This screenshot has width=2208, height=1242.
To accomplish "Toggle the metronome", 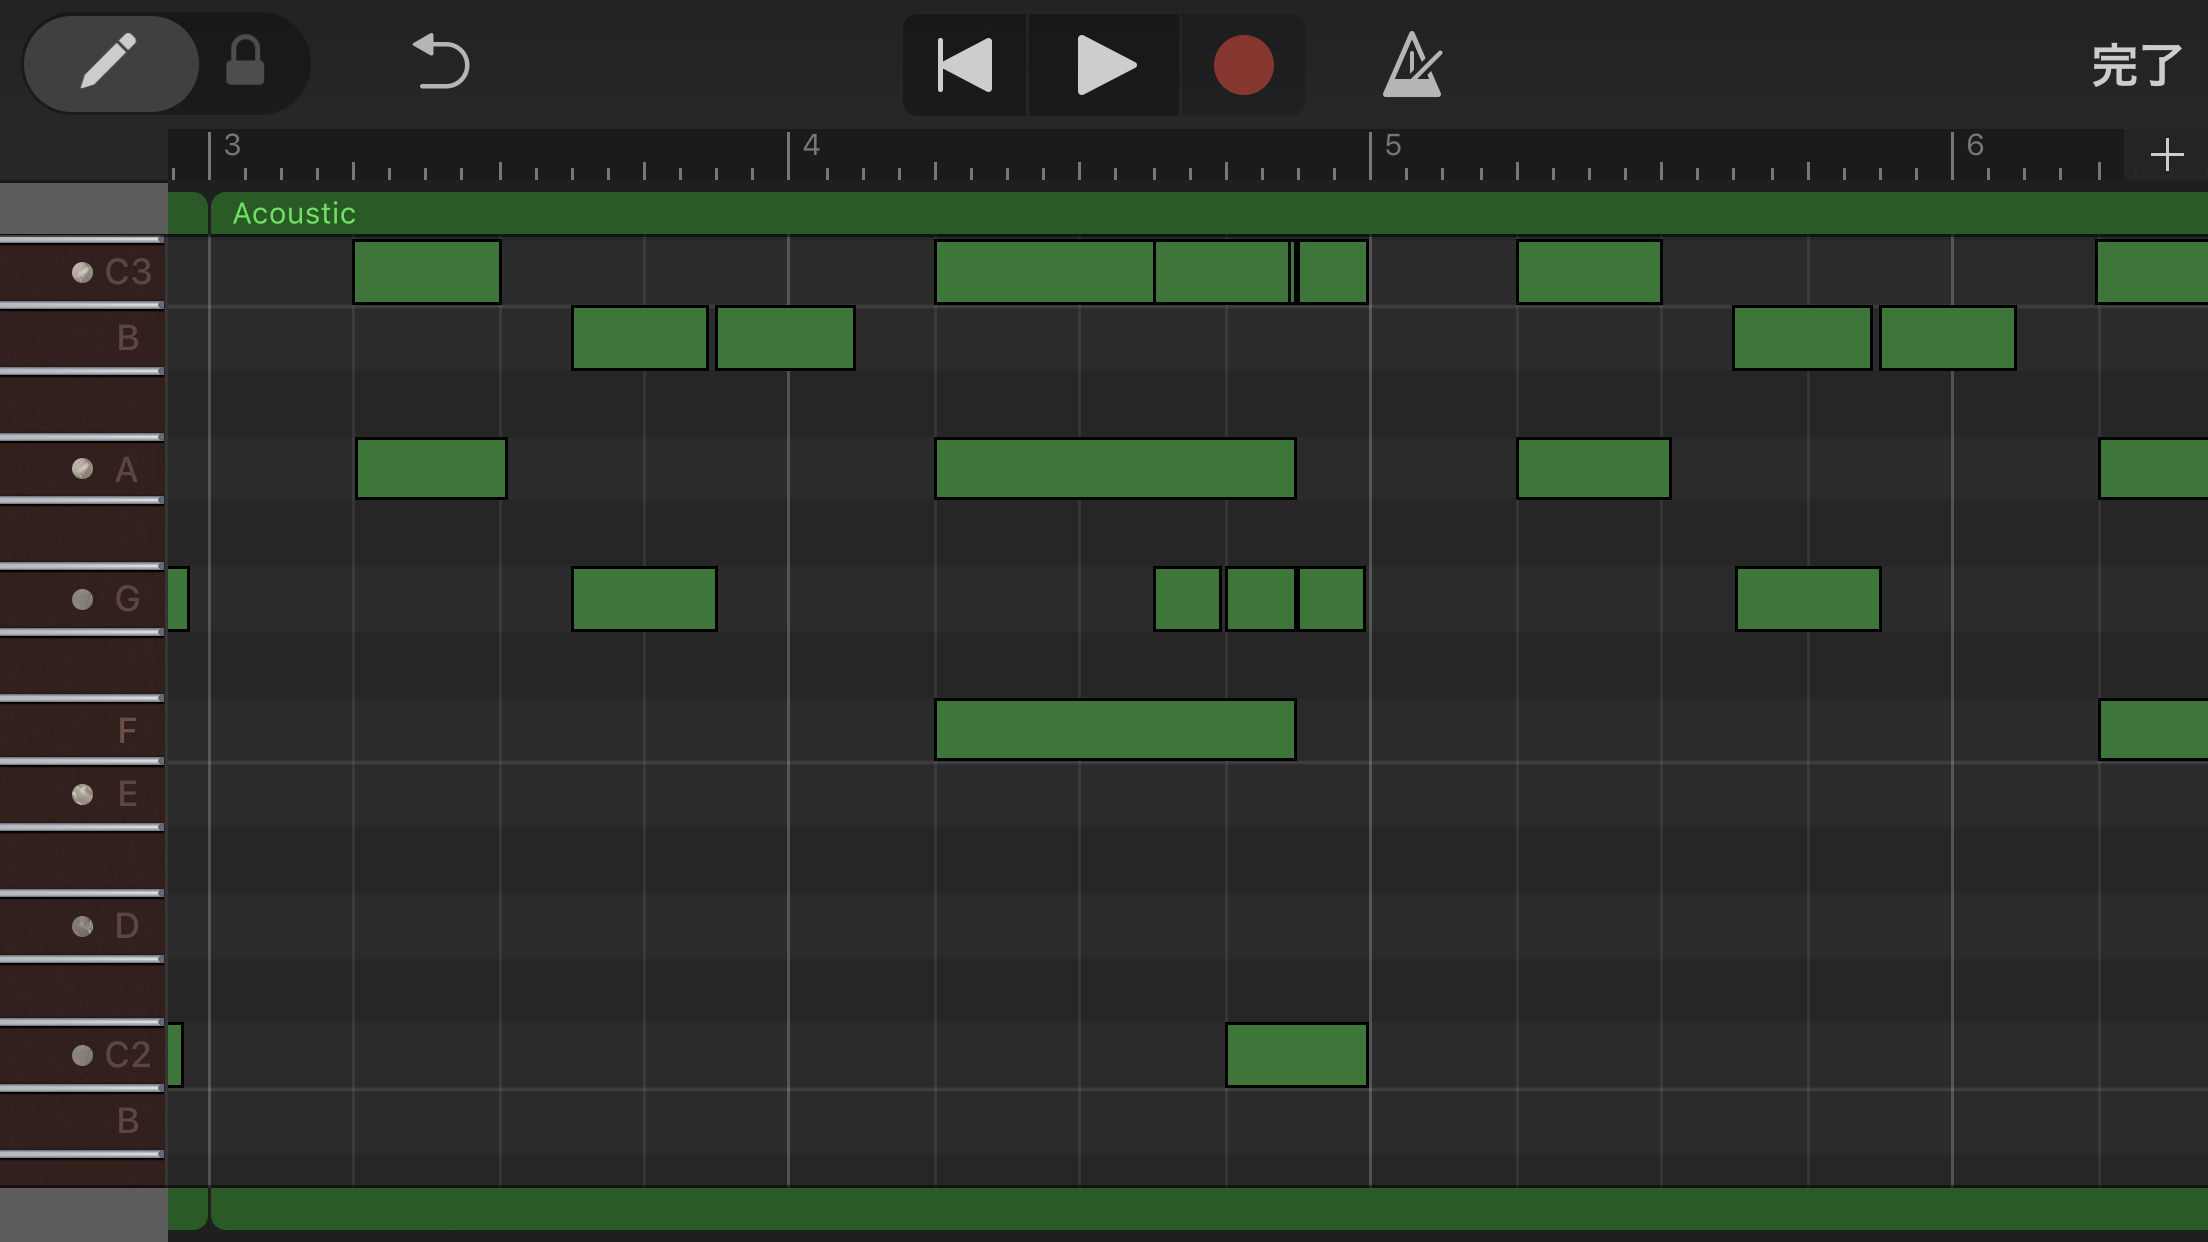I will [1412, 65].
